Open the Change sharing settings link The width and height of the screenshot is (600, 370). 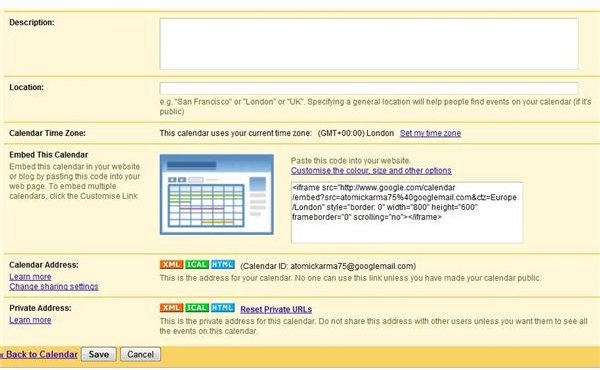[x=54, y=287]
